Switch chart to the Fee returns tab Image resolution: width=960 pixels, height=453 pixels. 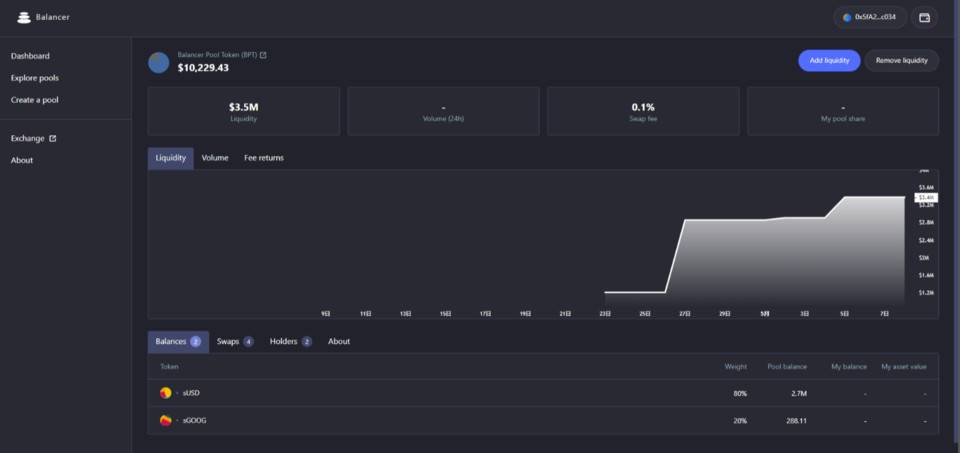pyautogui.click(x=264, y=158)
